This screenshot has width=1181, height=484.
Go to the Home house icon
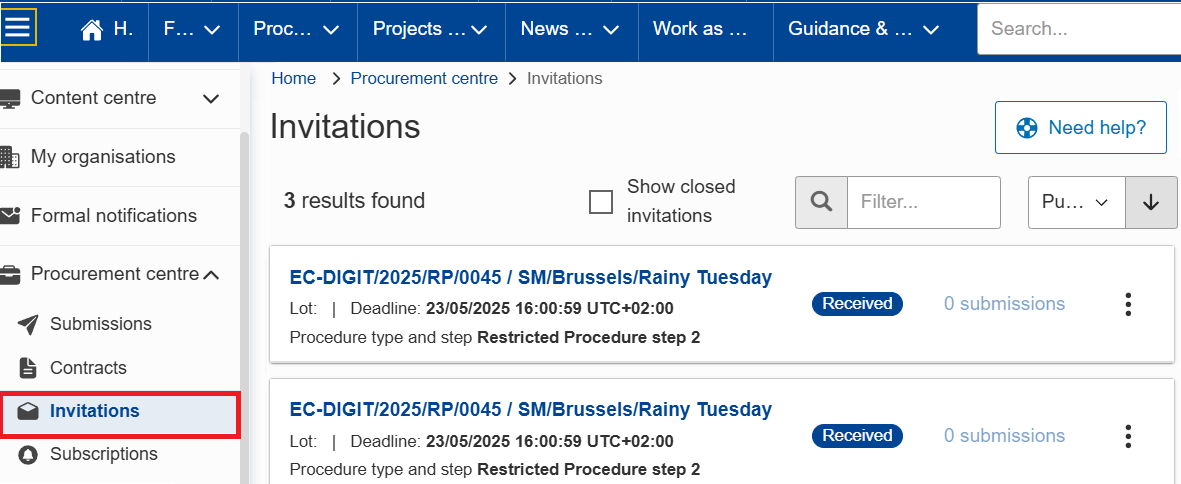tap(91, 30)
